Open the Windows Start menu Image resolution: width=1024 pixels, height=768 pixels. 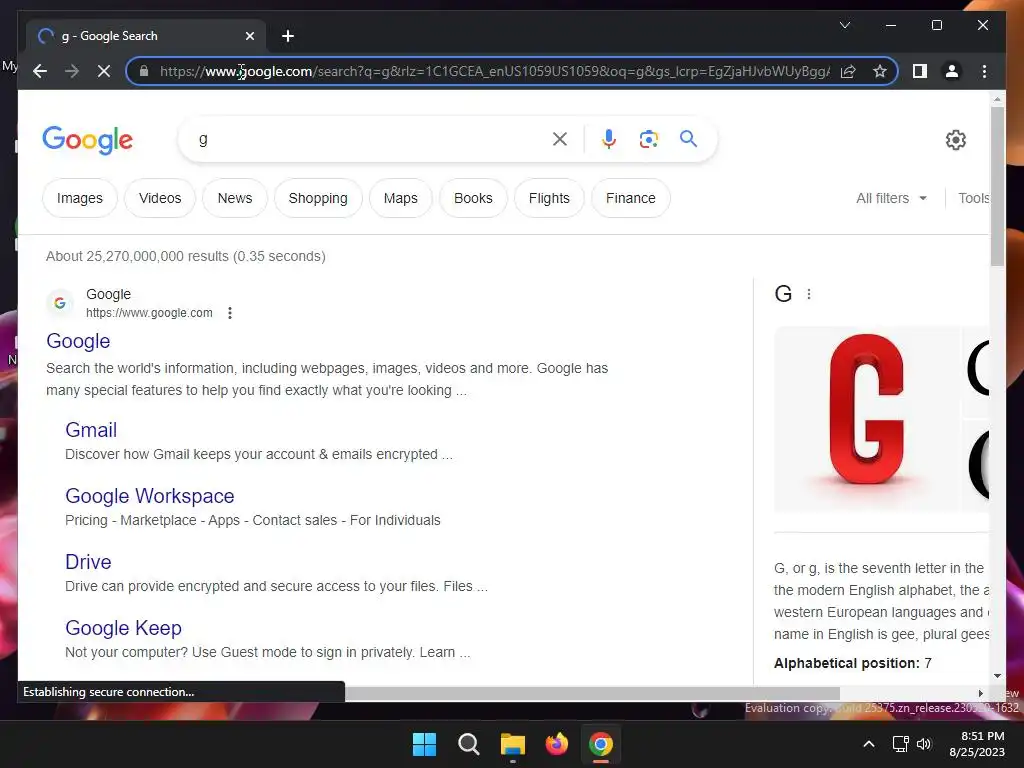pyautogui.click(x=424, y=744)
